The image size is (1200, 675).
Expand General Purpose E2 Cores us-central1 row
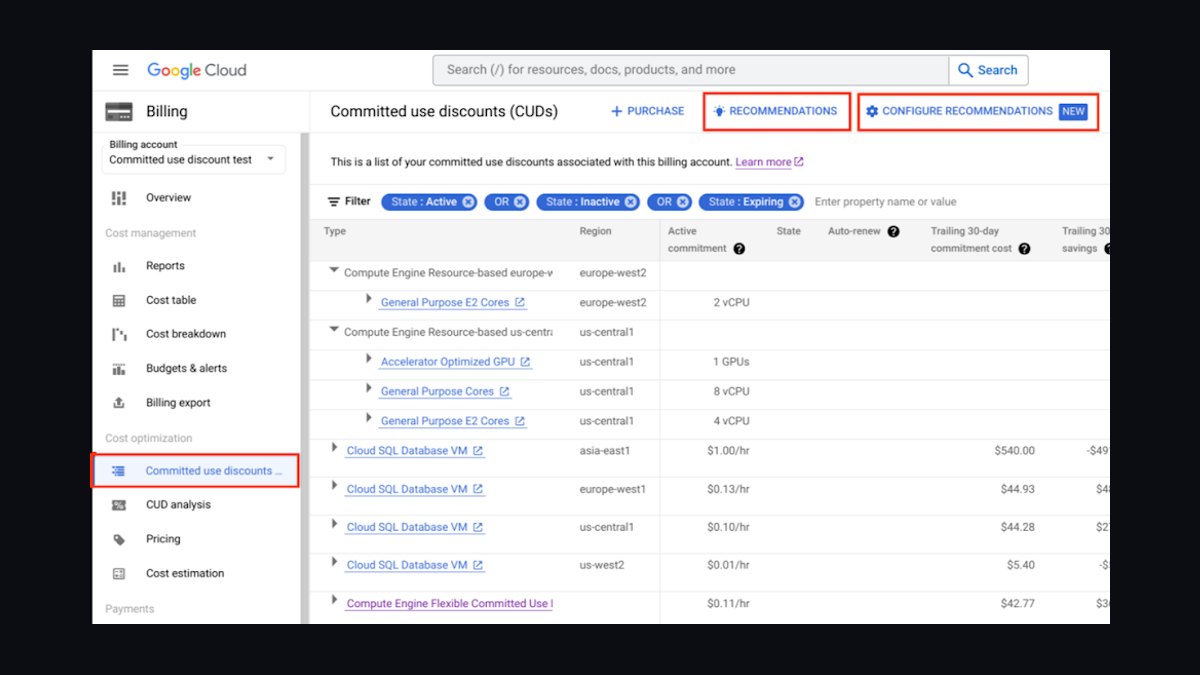(369, 418)
